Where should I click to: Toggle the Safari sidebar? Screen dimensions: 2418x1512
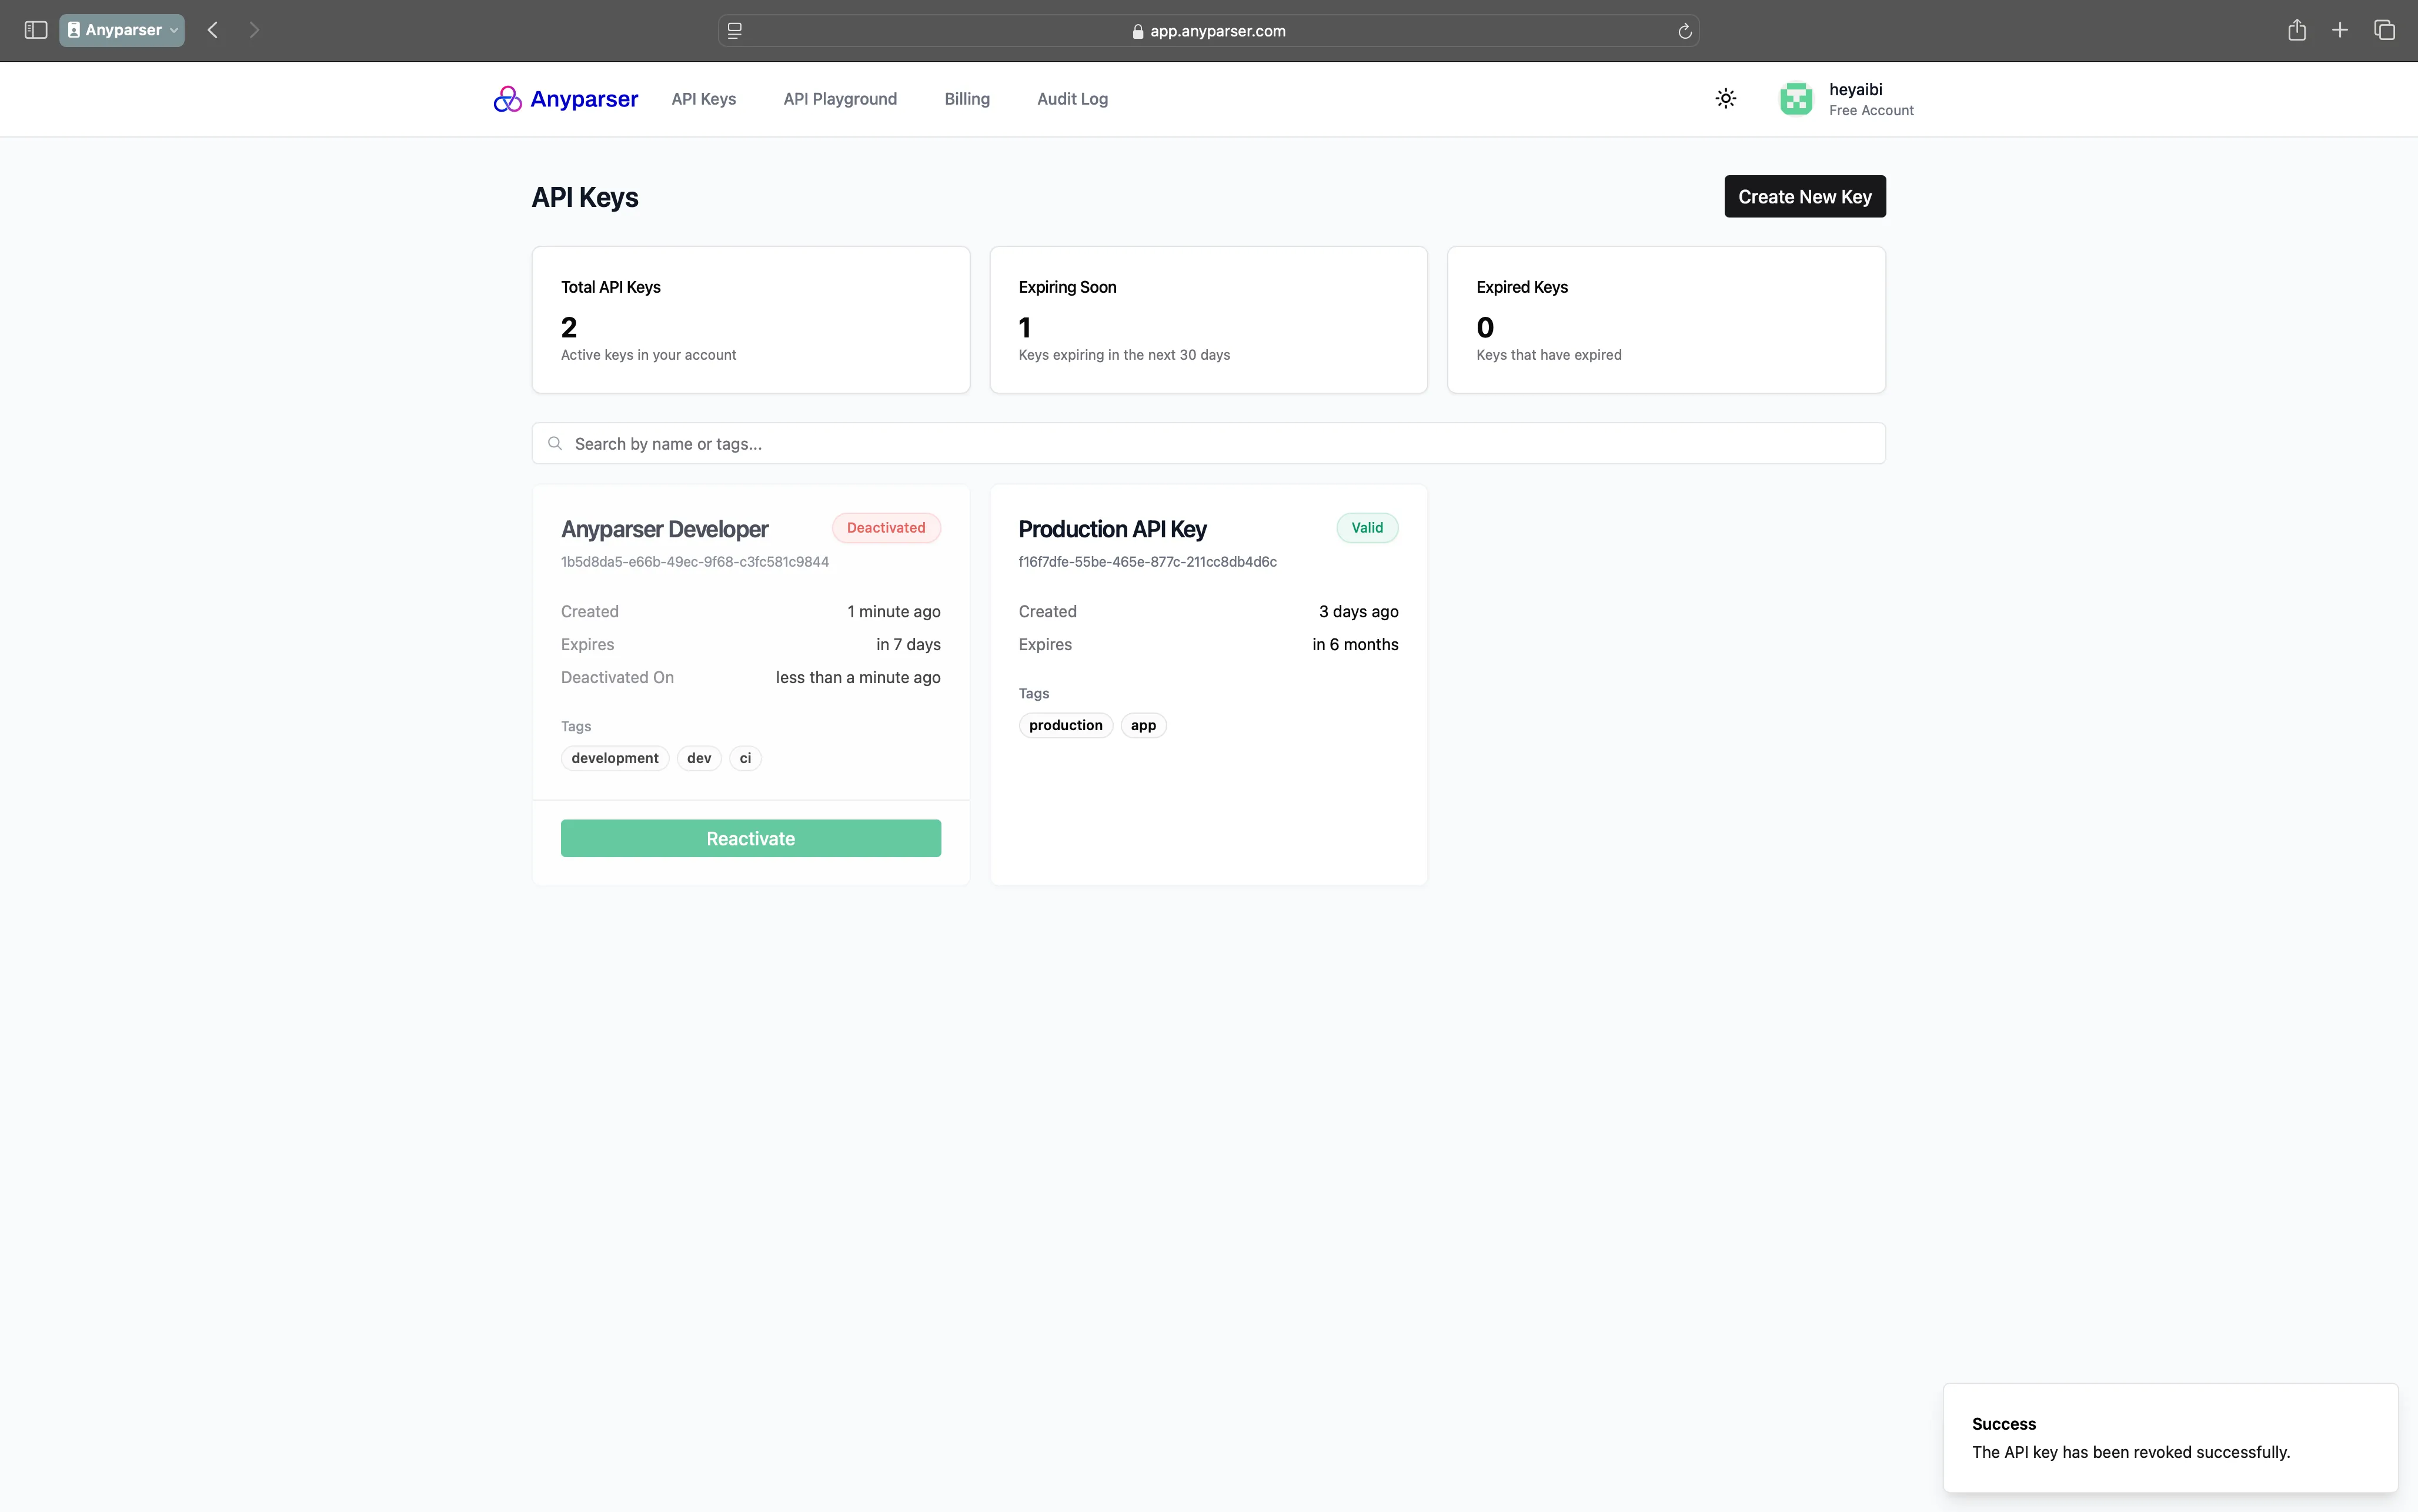tap(35, 30)
